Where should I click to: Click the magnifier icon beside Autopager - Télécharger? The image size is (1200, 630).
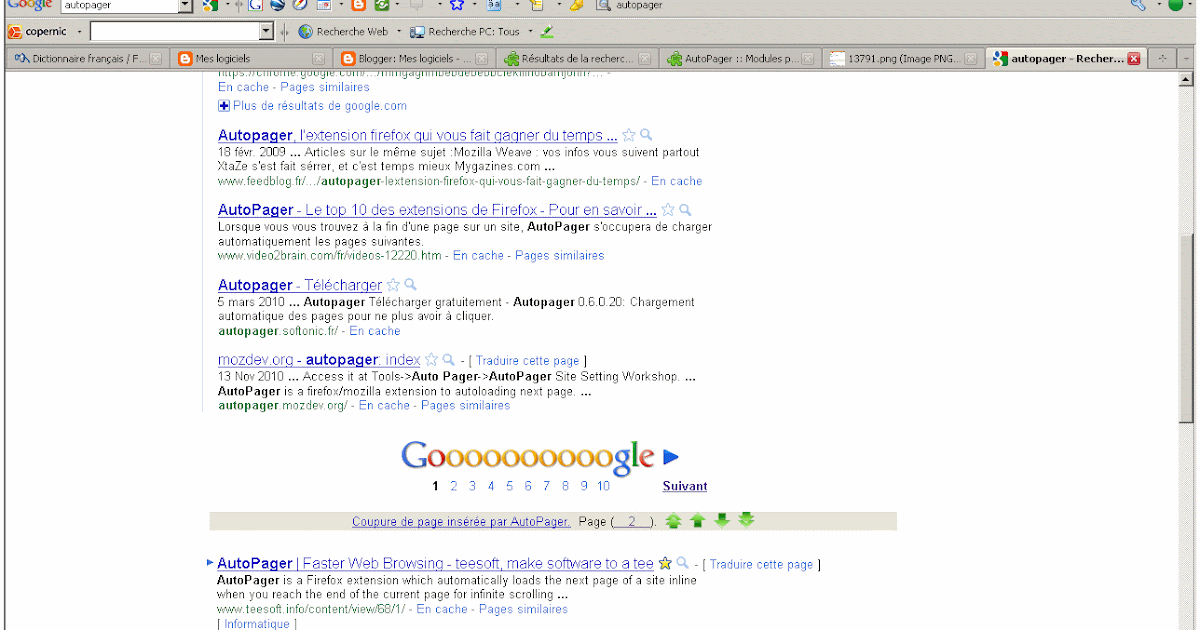point(410,285)
